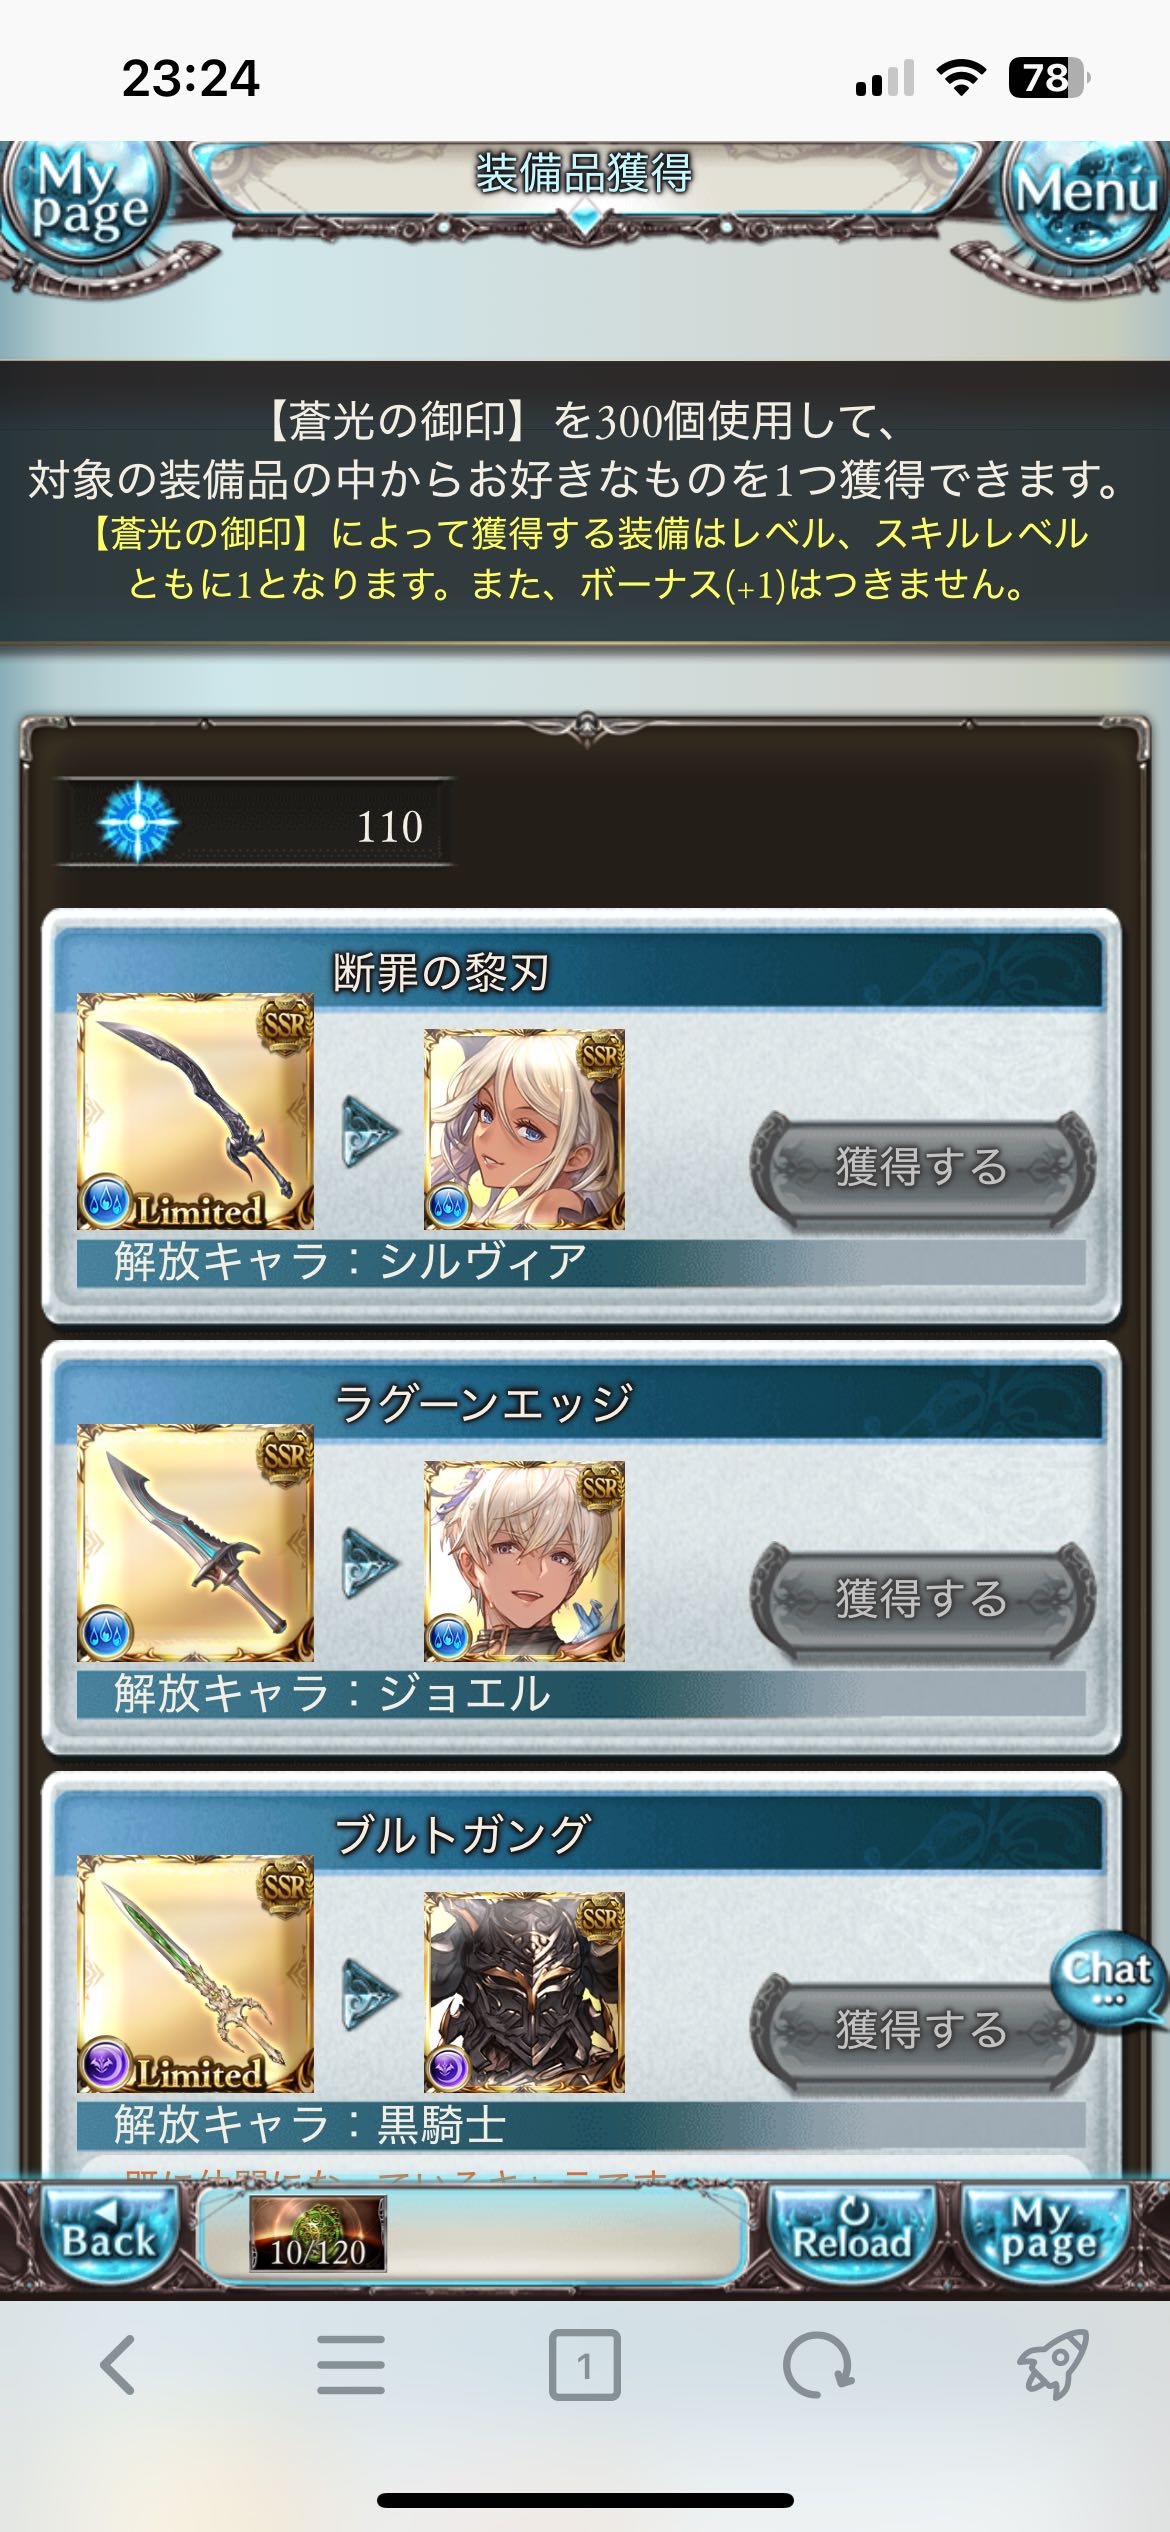Viewport: 1170px width, 2532px height.
Task: Open browser hamburger menu icon
Action: click(351, 2365)
